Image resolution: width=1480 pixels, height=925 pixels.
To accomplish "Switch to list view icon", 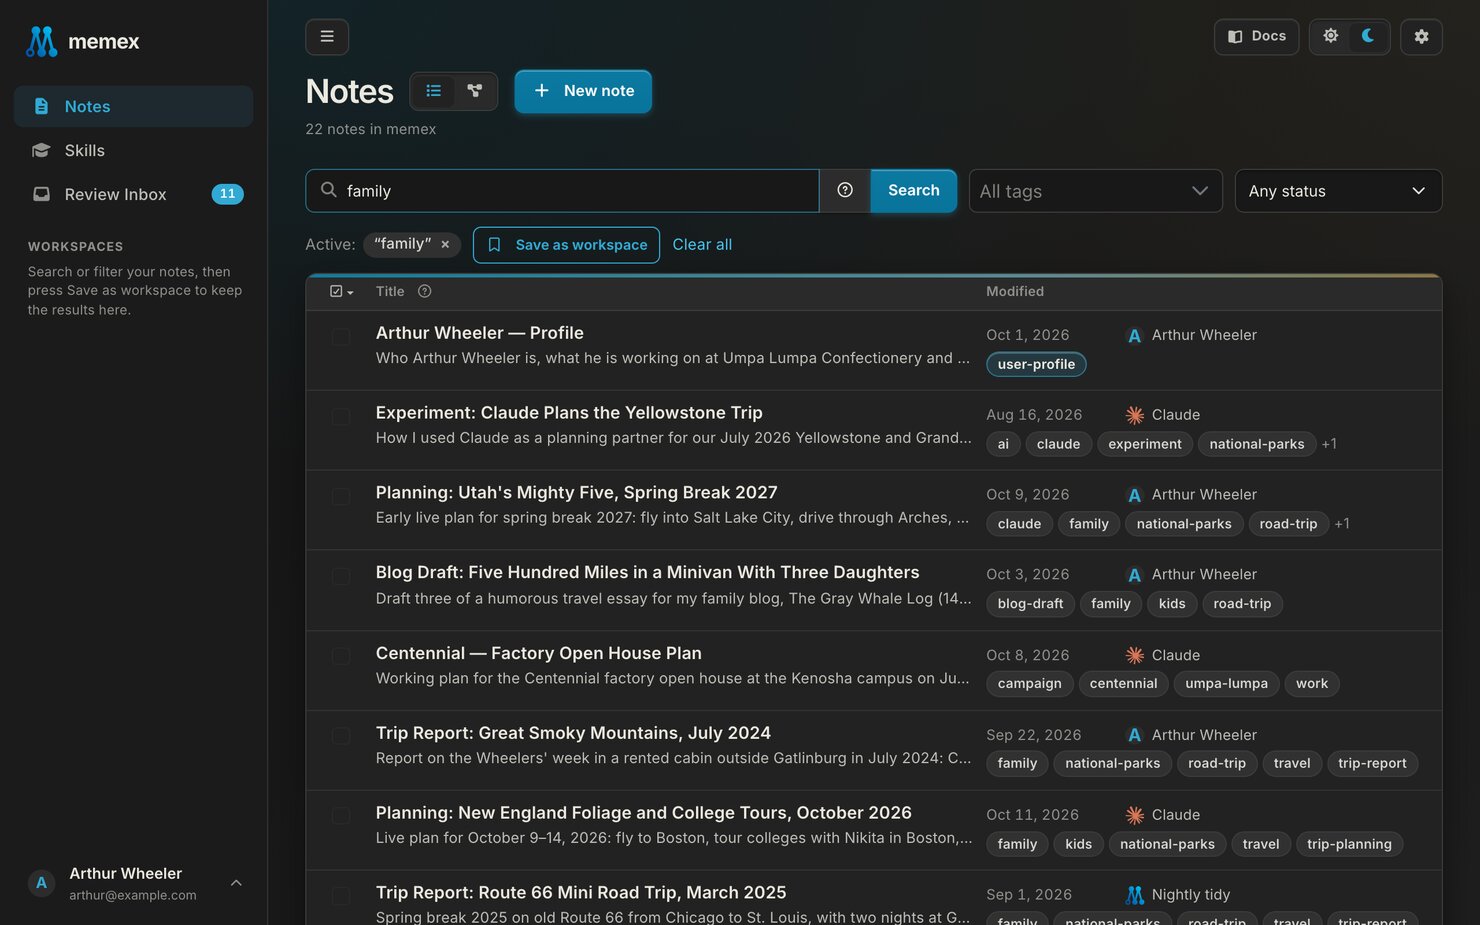I will [434, 91].
